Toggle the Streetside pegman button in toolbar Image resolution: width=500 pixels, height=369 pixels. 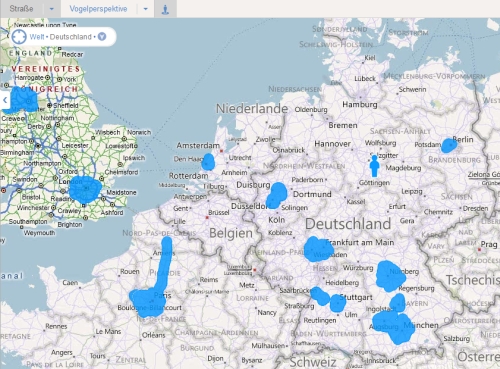point(165,9)
